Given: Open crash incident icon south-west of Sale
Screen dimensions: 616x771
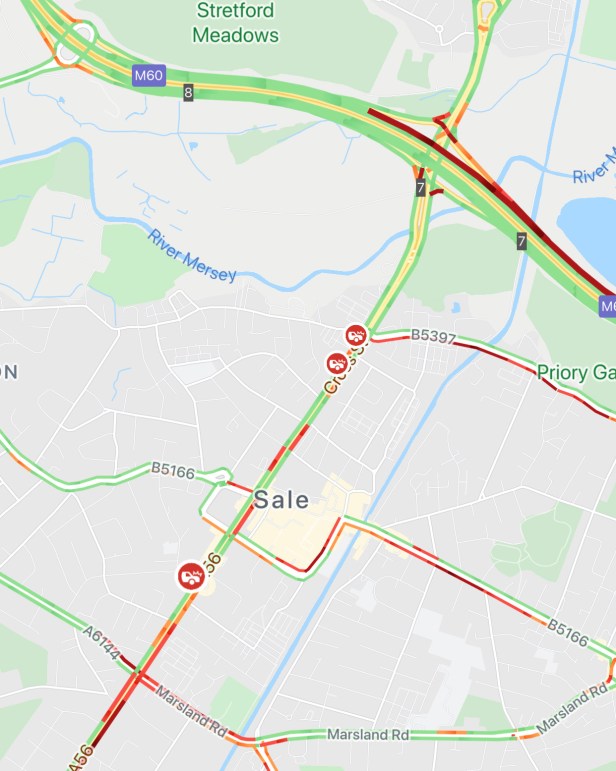Looking at the screenshot, I should pos(191,576).
